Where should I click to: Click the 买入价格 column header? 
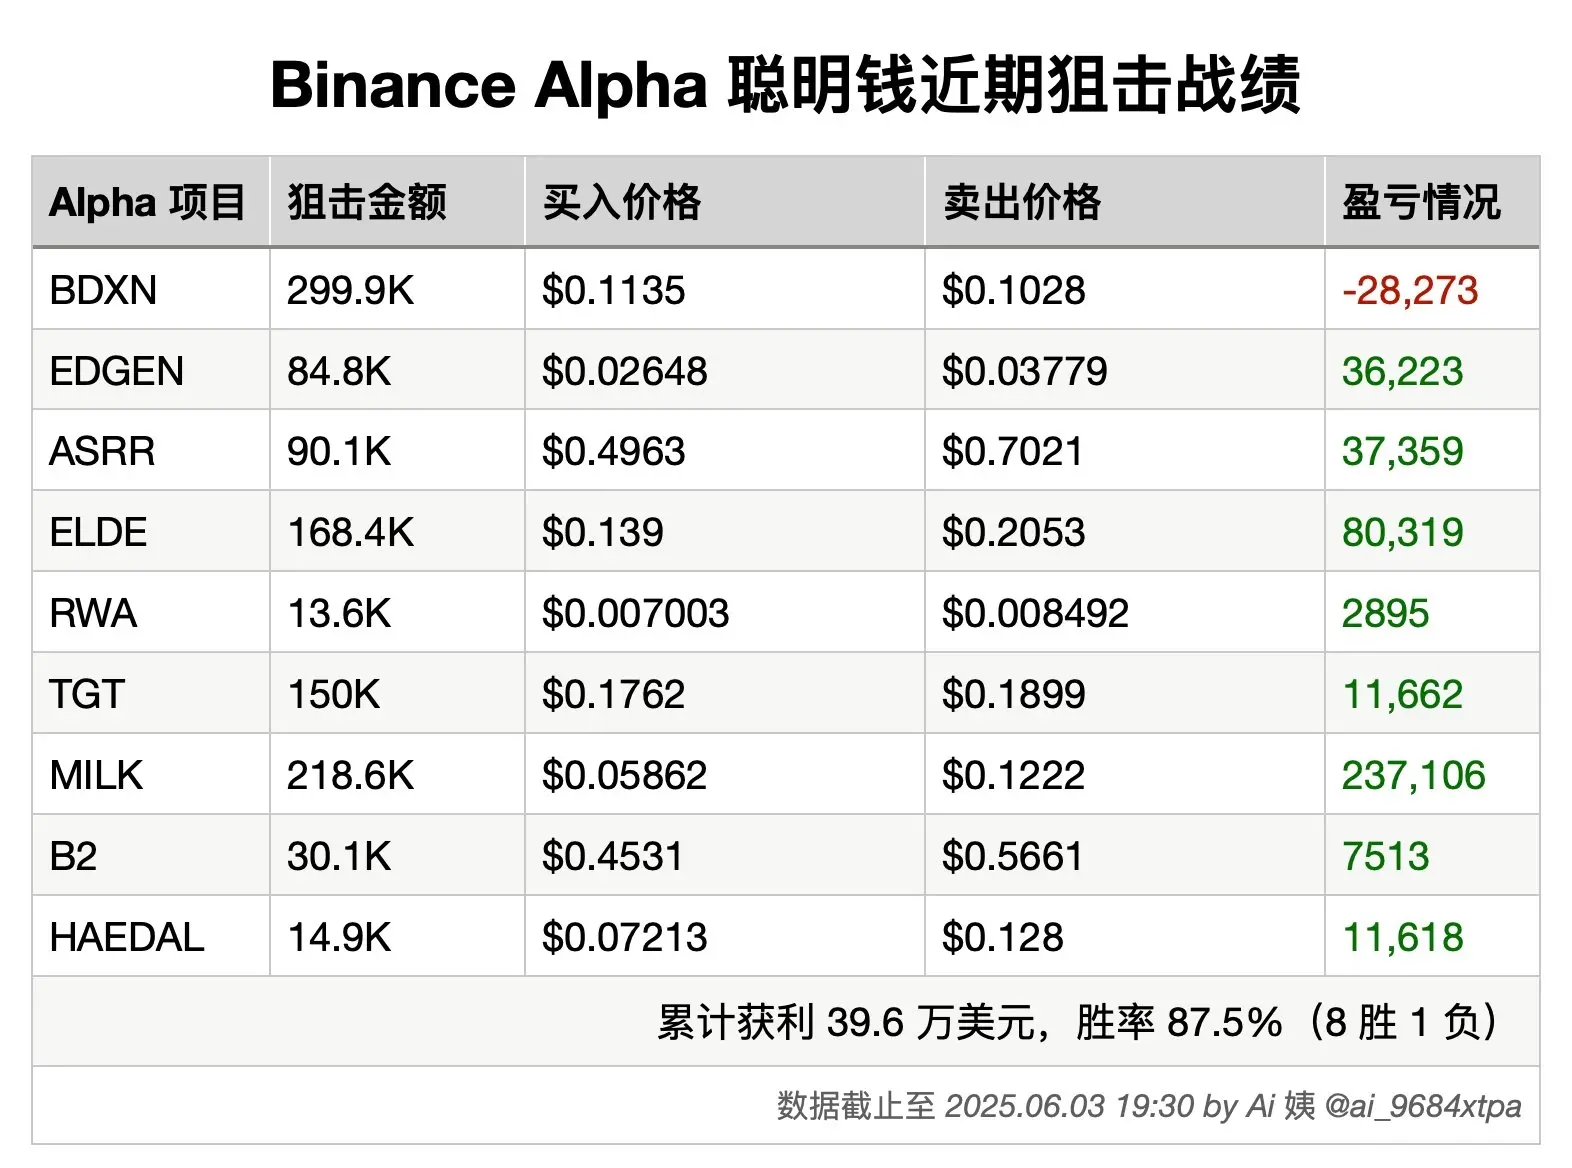[x=622, y=202]
